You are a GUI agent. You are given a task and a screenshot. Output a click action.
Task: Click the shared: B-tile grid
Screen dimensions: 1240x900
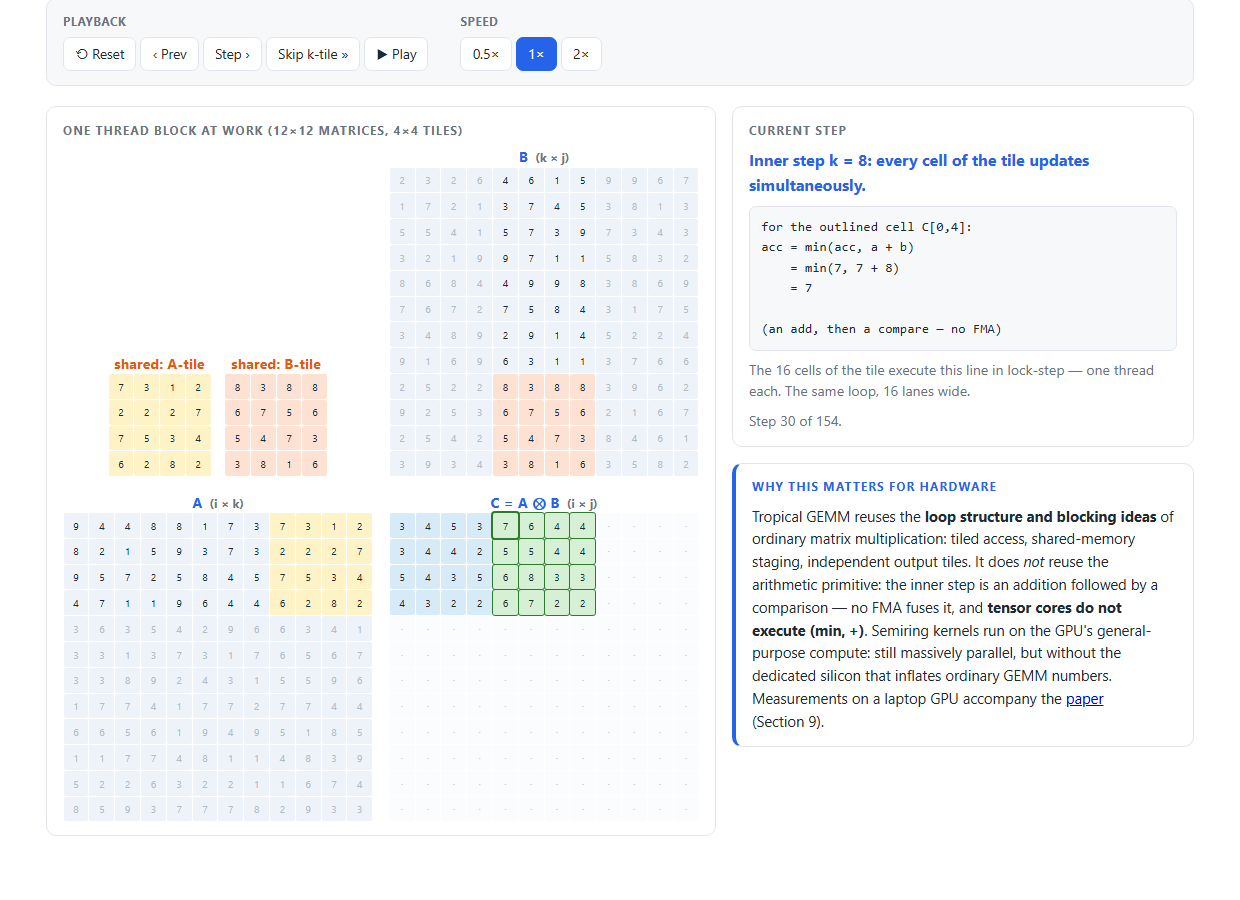[277, 425]
